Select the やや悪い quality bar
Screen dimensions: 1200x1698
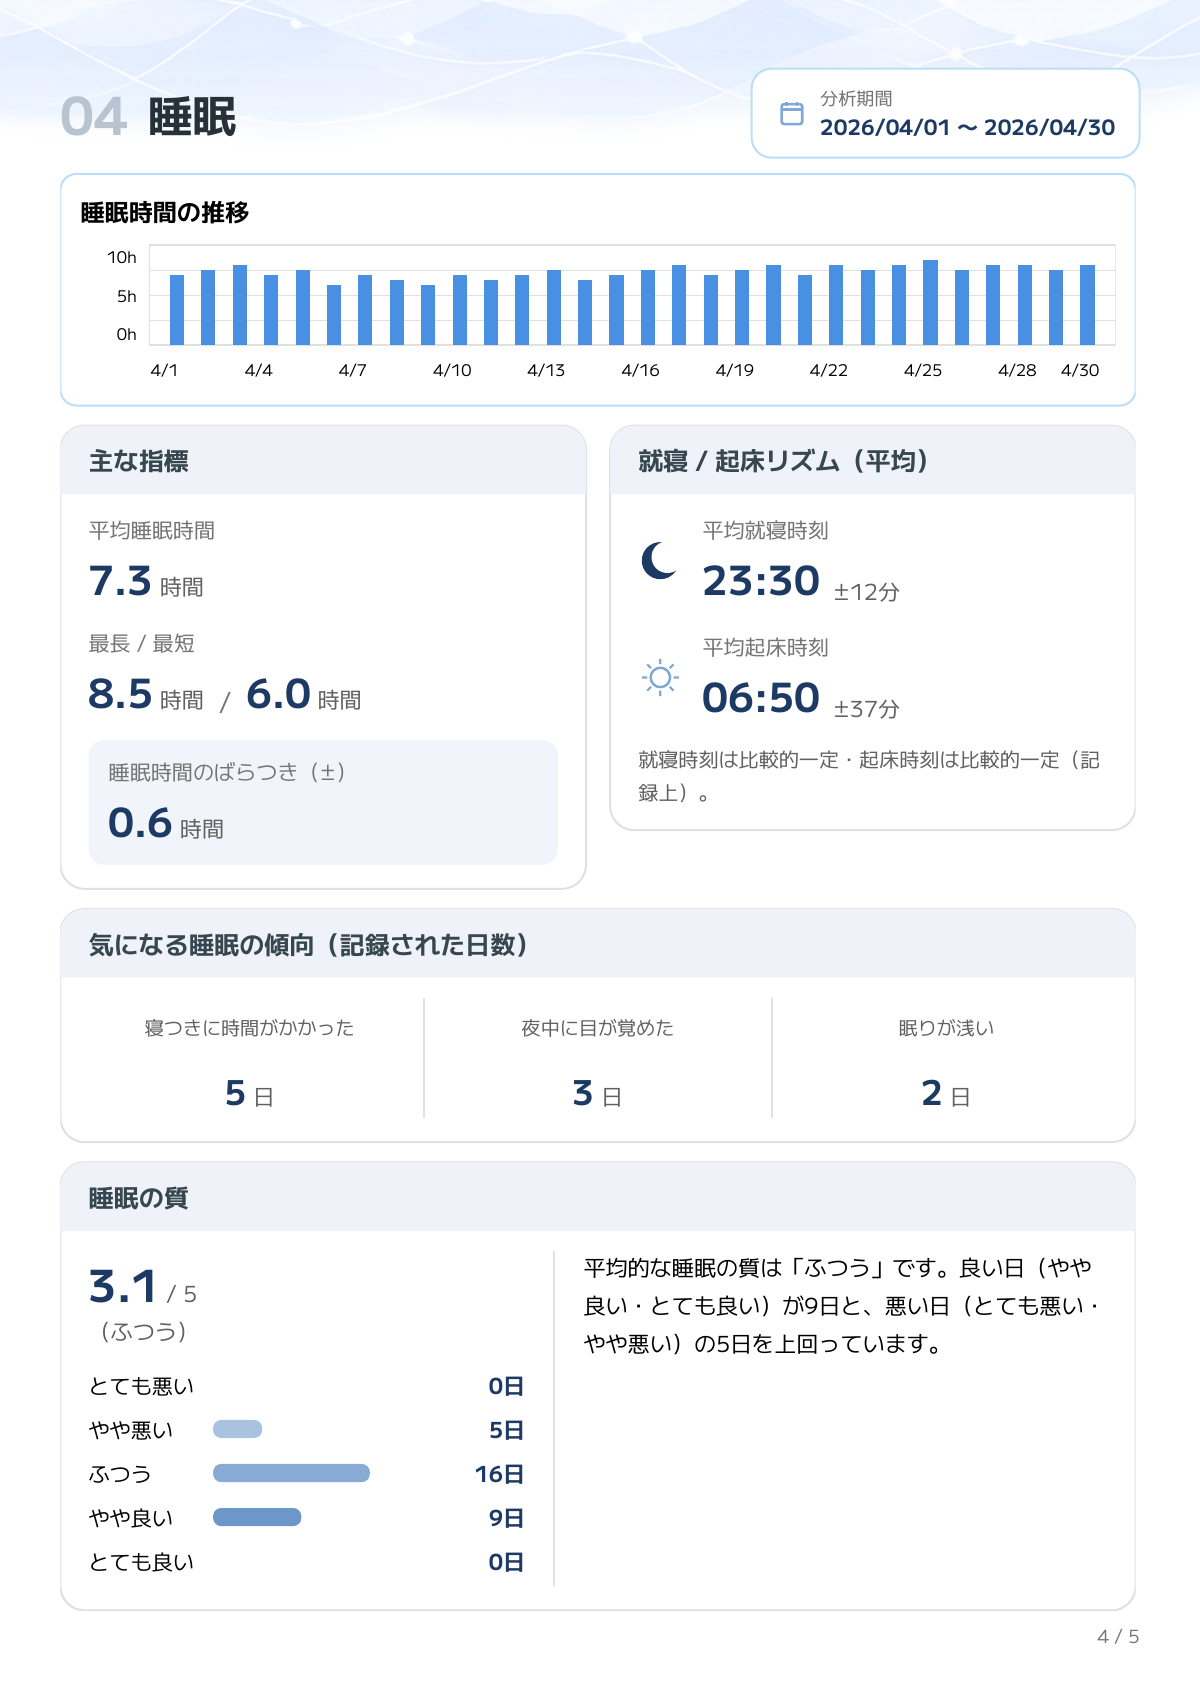(x=237, y=1429)
